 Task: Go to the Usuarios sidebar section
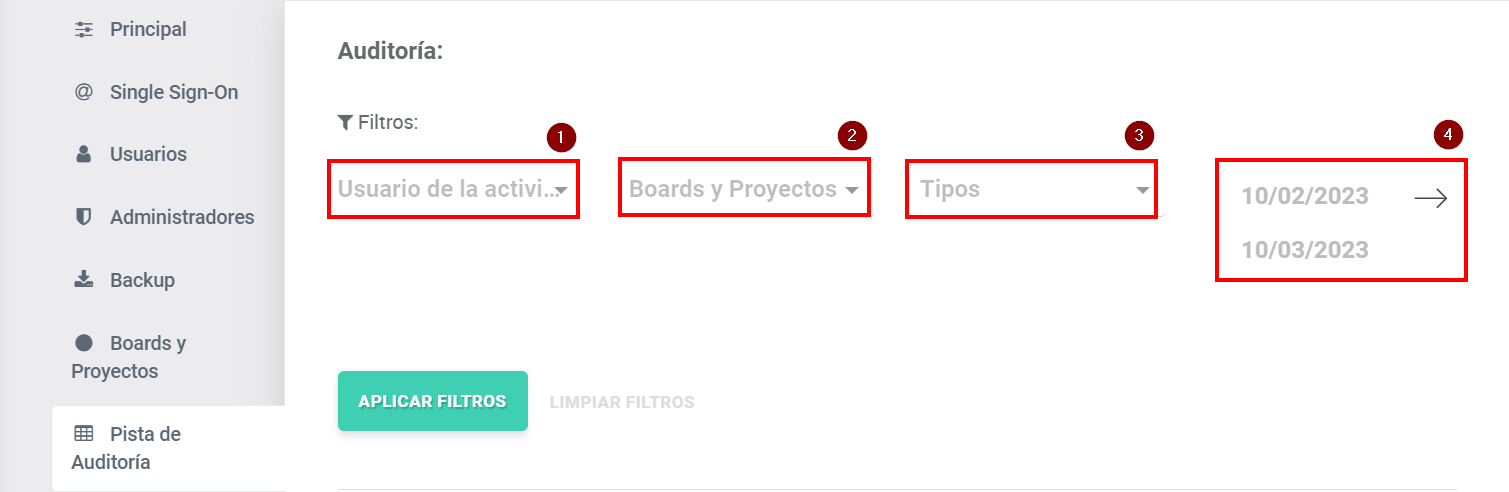(x=148, y=155)
